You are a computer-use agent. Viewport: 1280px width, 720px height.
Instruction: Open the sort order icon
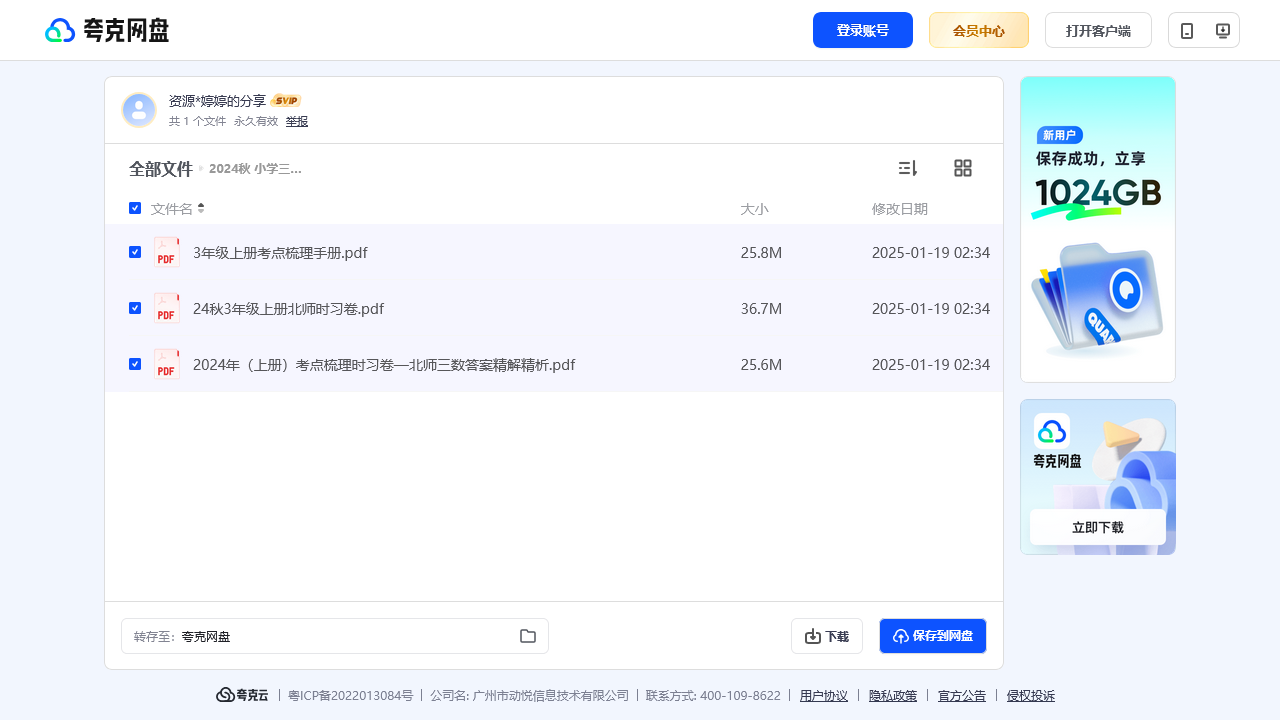point(908,168)
